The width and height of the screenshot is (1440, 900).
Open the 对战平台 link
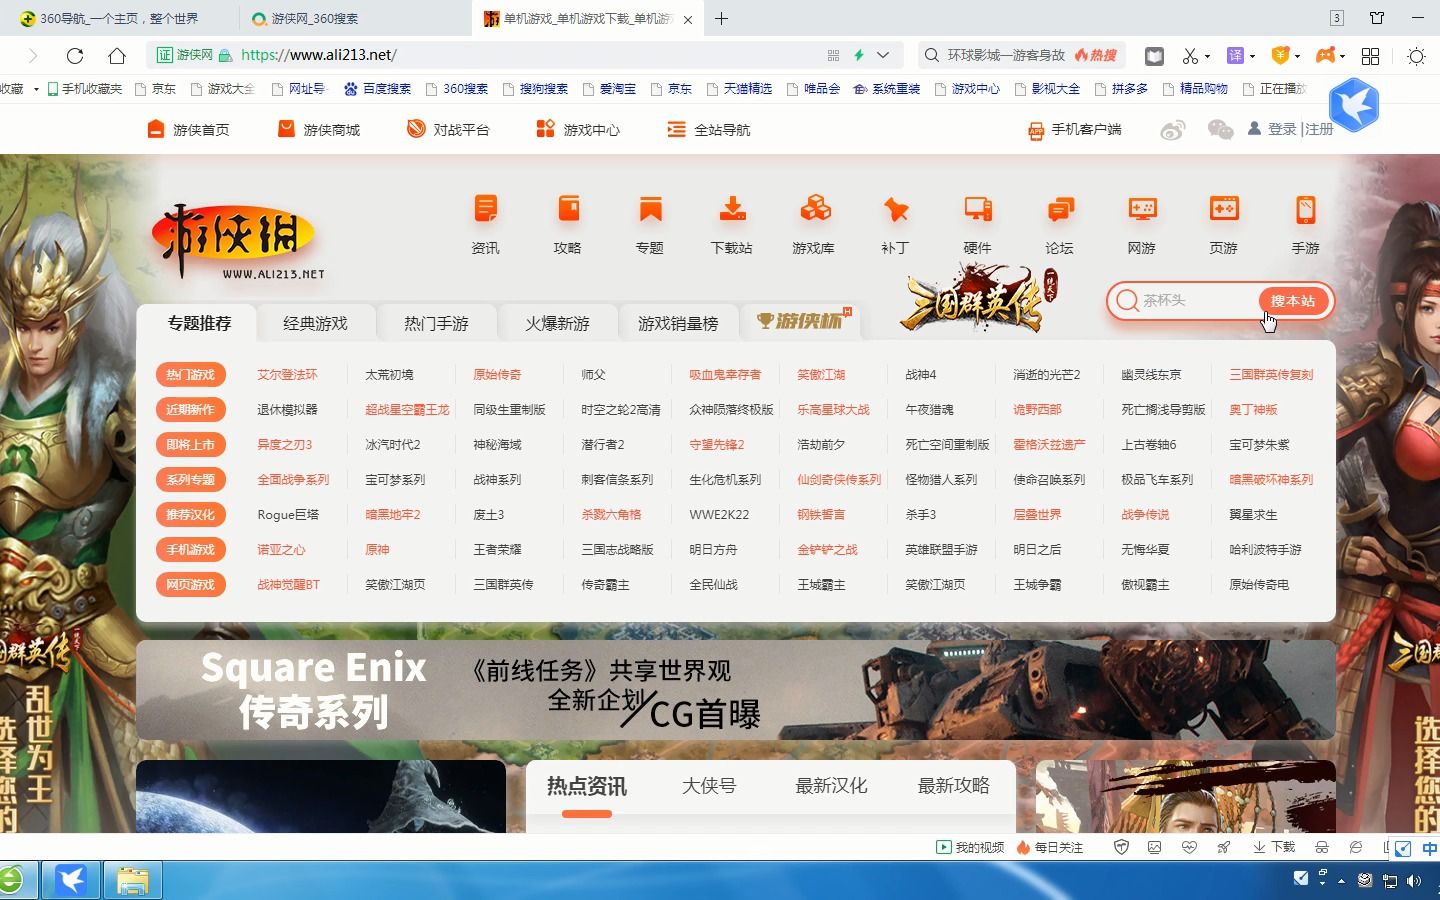pyautogui.click(x=449, y=129)
